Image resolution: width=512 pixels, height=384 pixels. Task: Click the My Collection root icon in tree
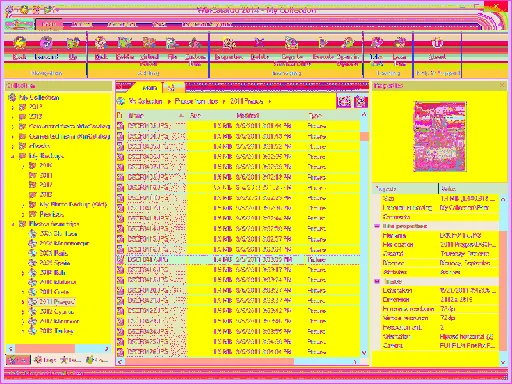click(12, 97)
